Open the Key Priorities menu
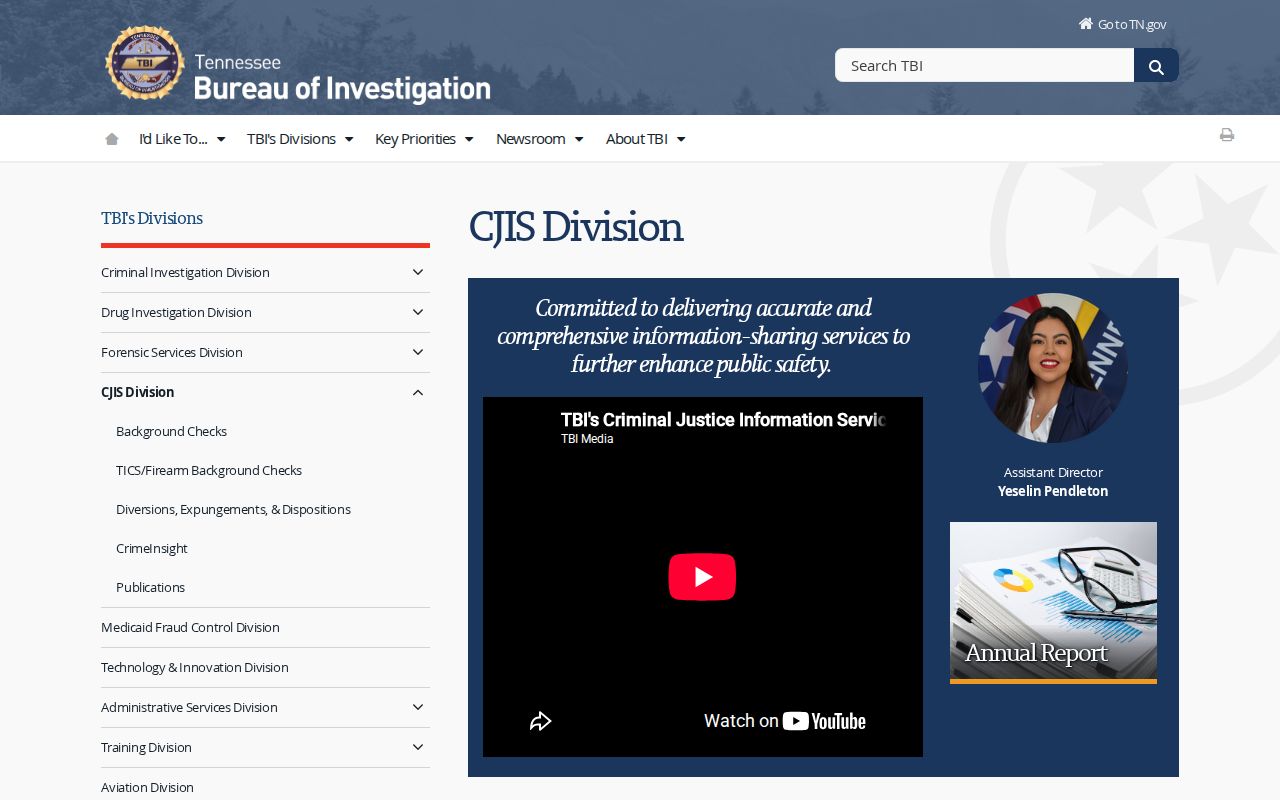Image resolution: width=1280 pixels, height=800 pixels. (x=424, y=139)
